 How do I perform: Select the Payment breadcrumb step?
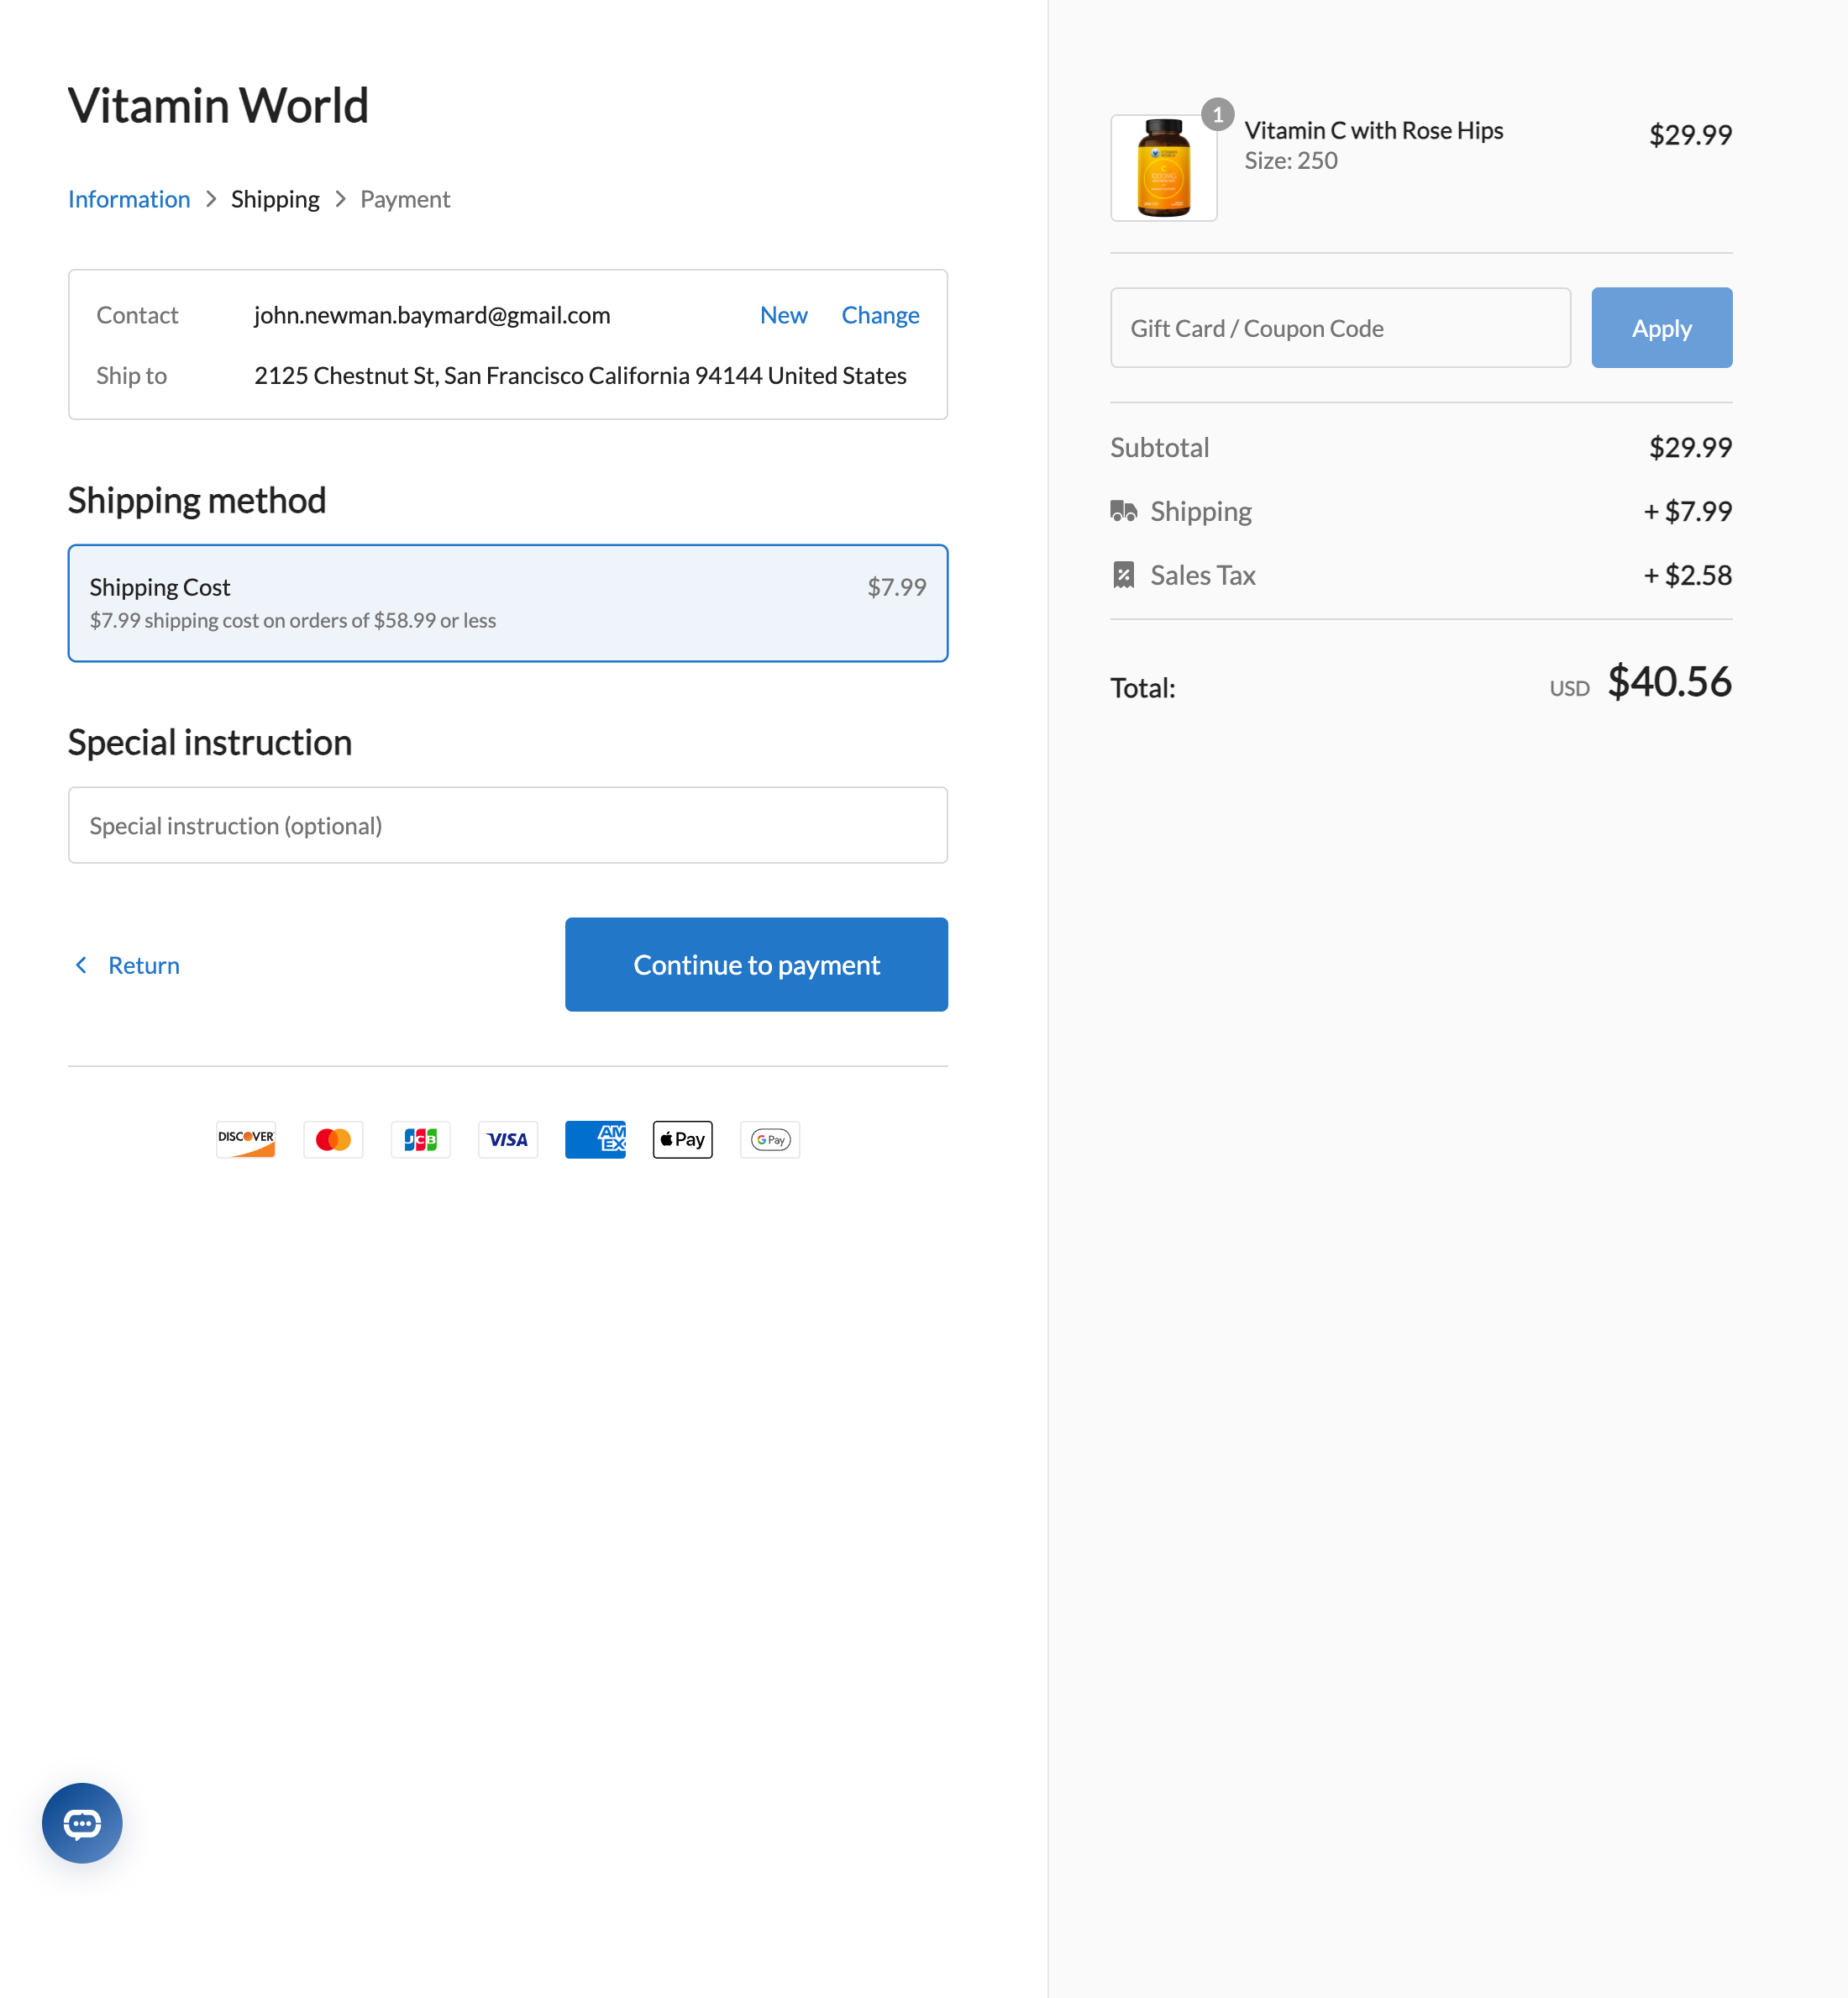point(405,199)
